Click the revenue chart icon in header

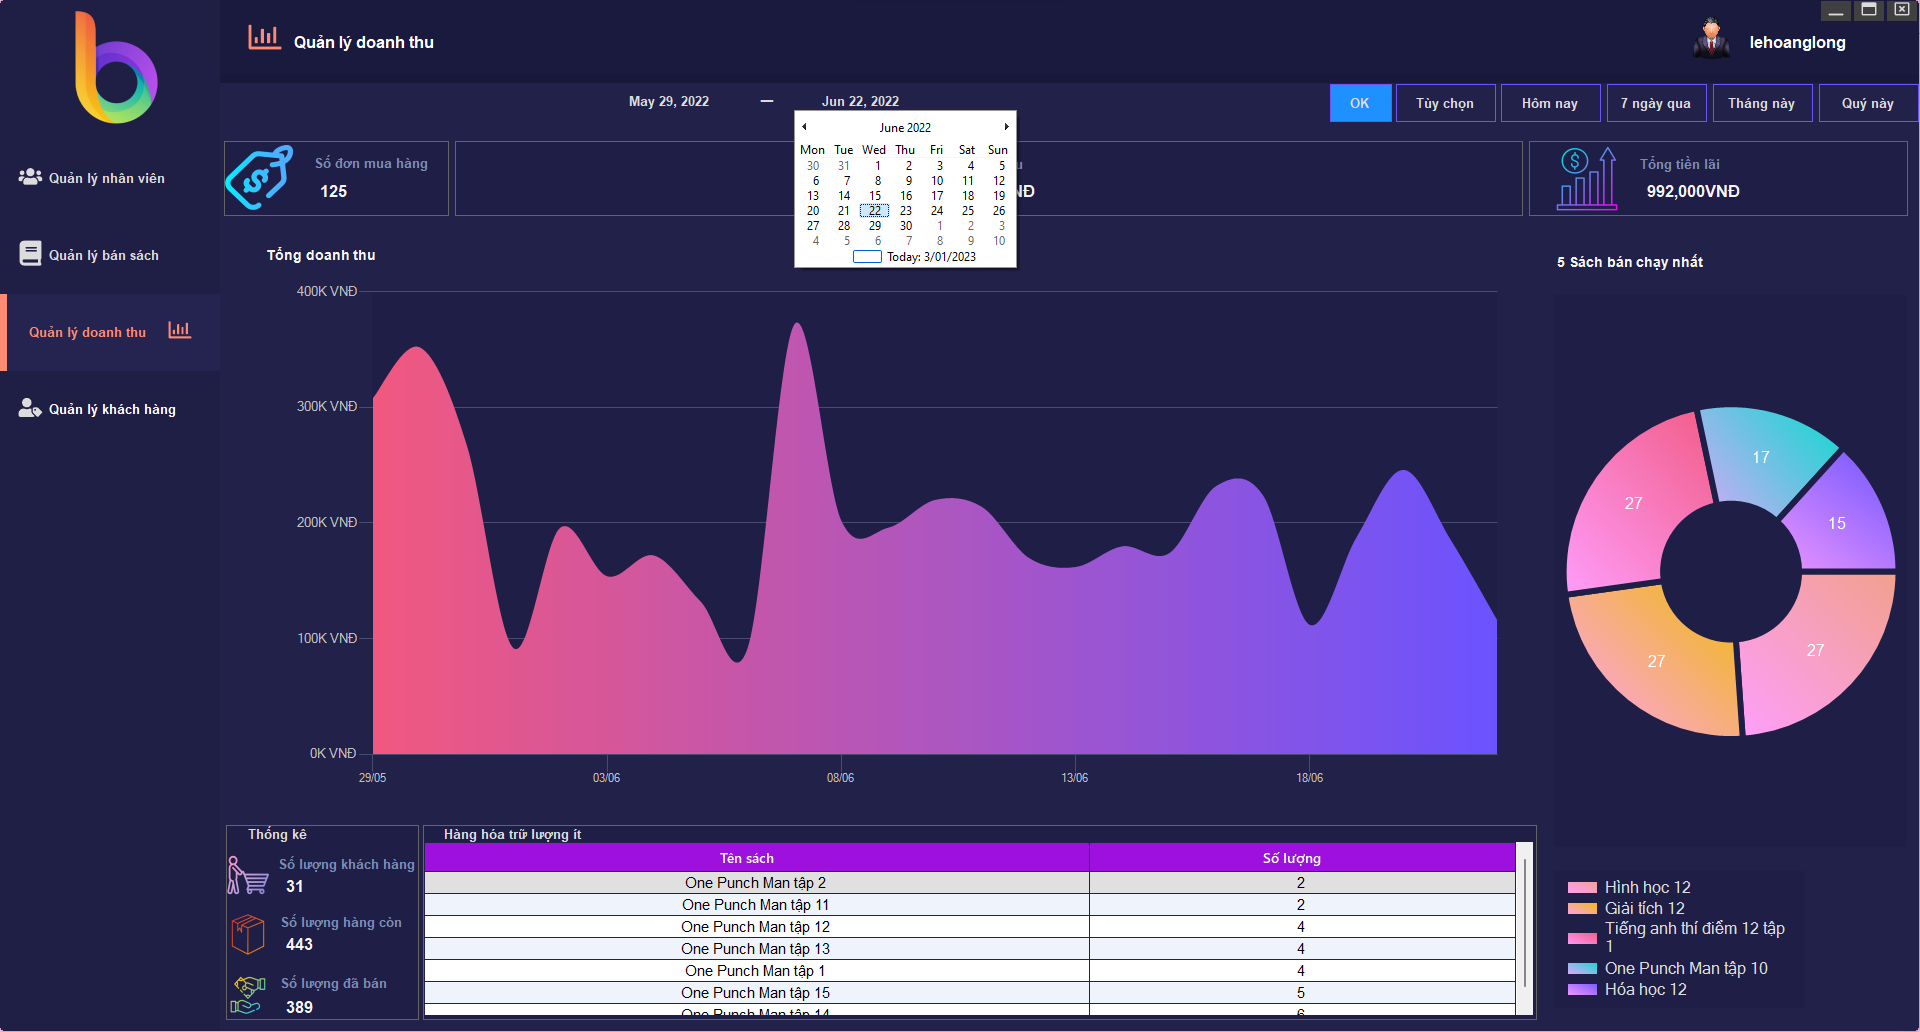coord(265,38)
